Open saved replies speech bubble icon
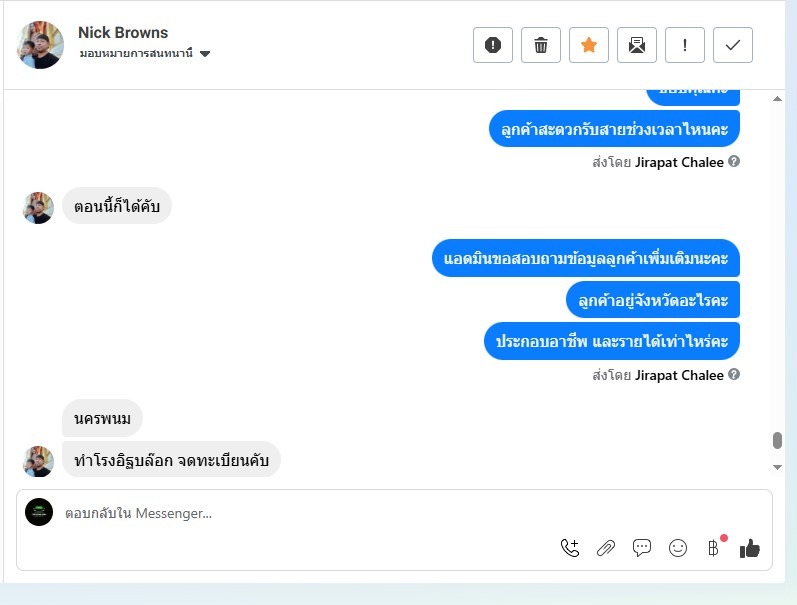Screen dimensions: 797x605 click(641, 548)
